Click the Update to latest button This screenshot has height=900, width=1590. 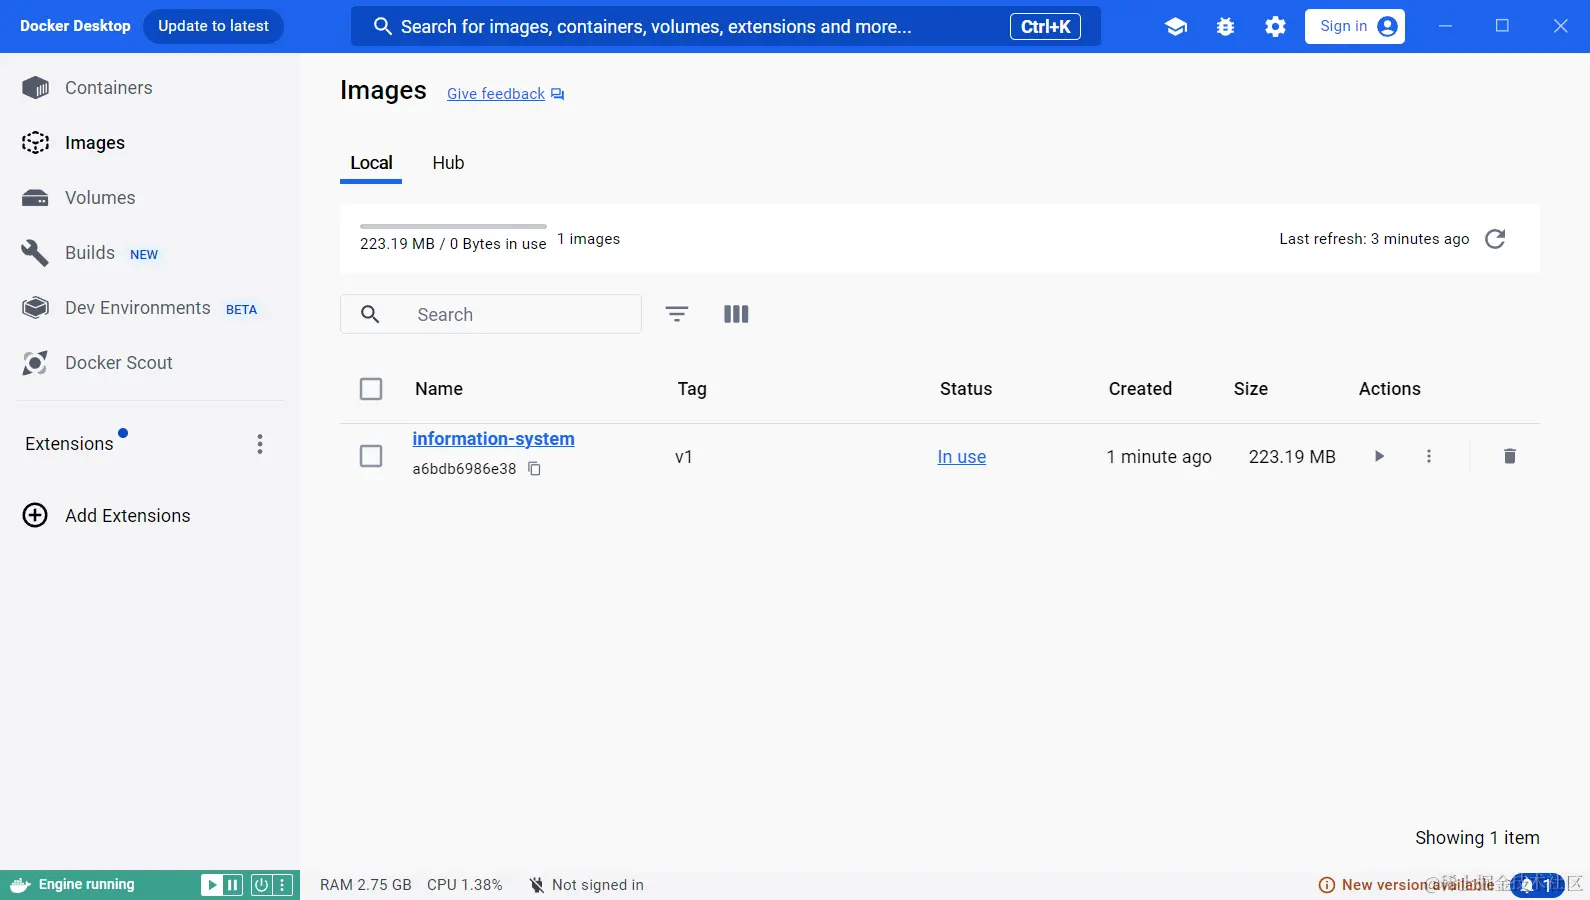tap(213, 26)
